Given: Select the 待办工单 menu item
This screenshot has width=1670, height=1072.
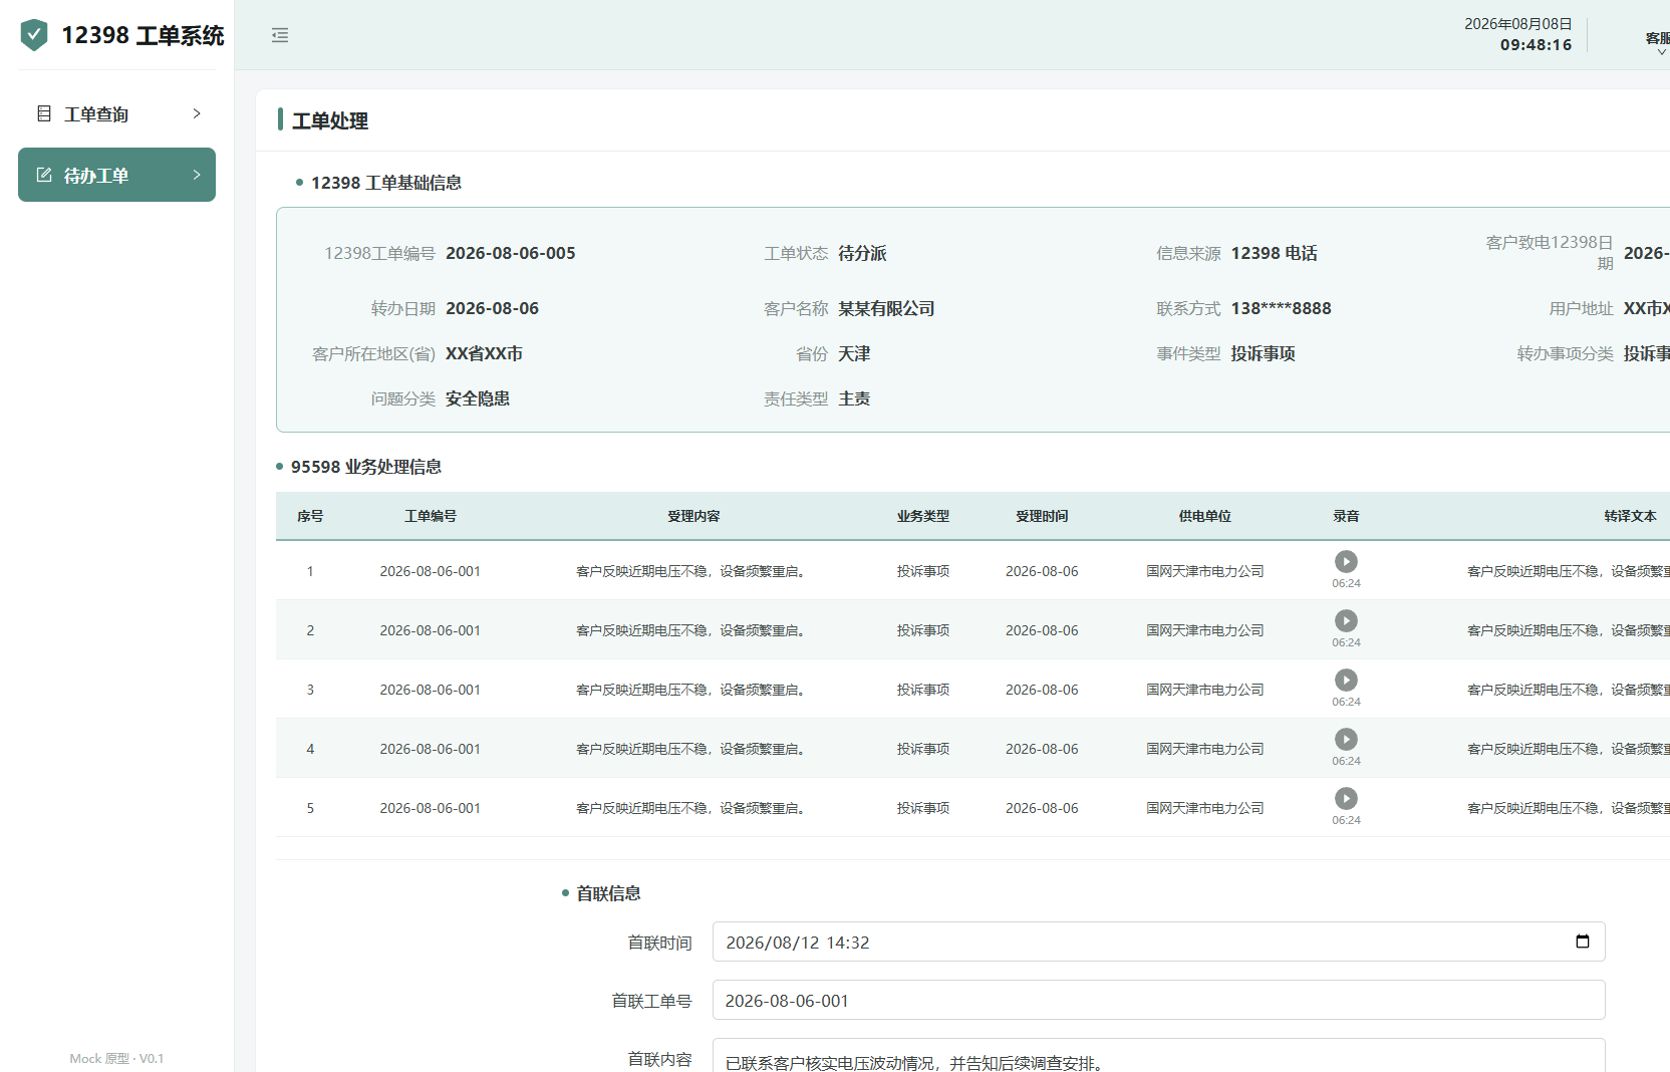Looking at the screenshot, I should click(117, 175).
